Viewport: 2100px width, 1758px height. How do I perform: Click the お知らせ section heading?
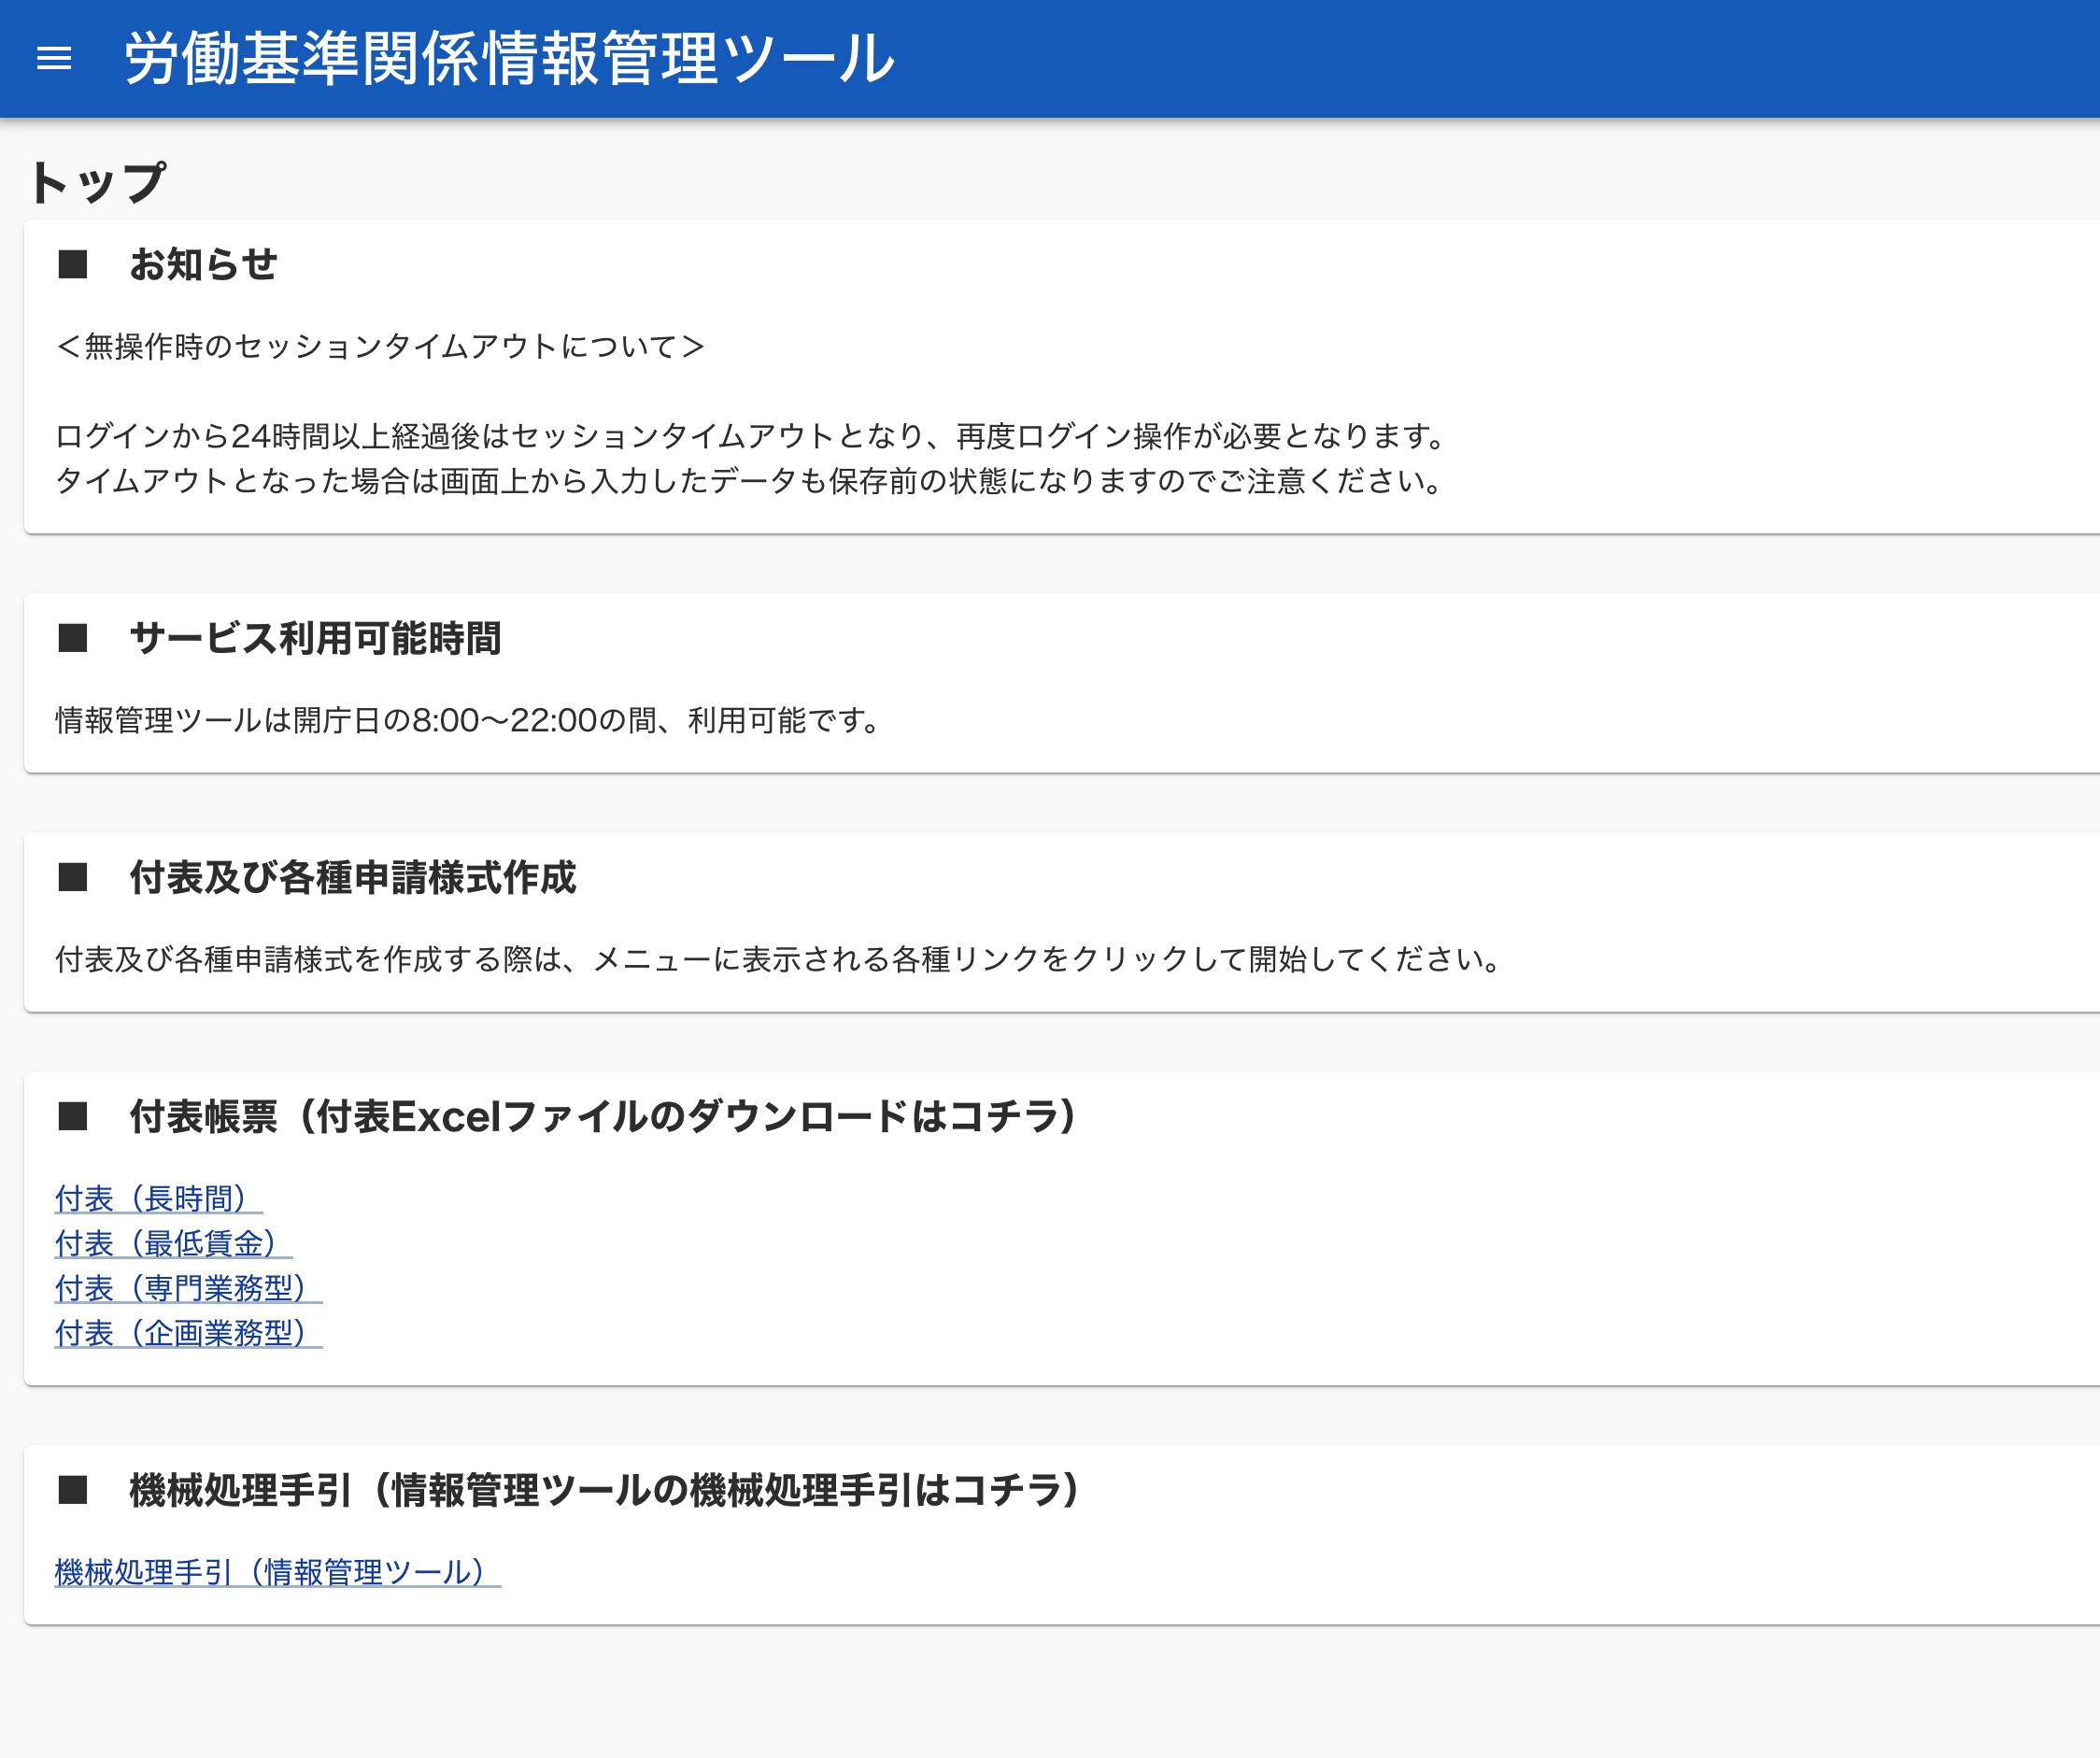click(203, 265)
